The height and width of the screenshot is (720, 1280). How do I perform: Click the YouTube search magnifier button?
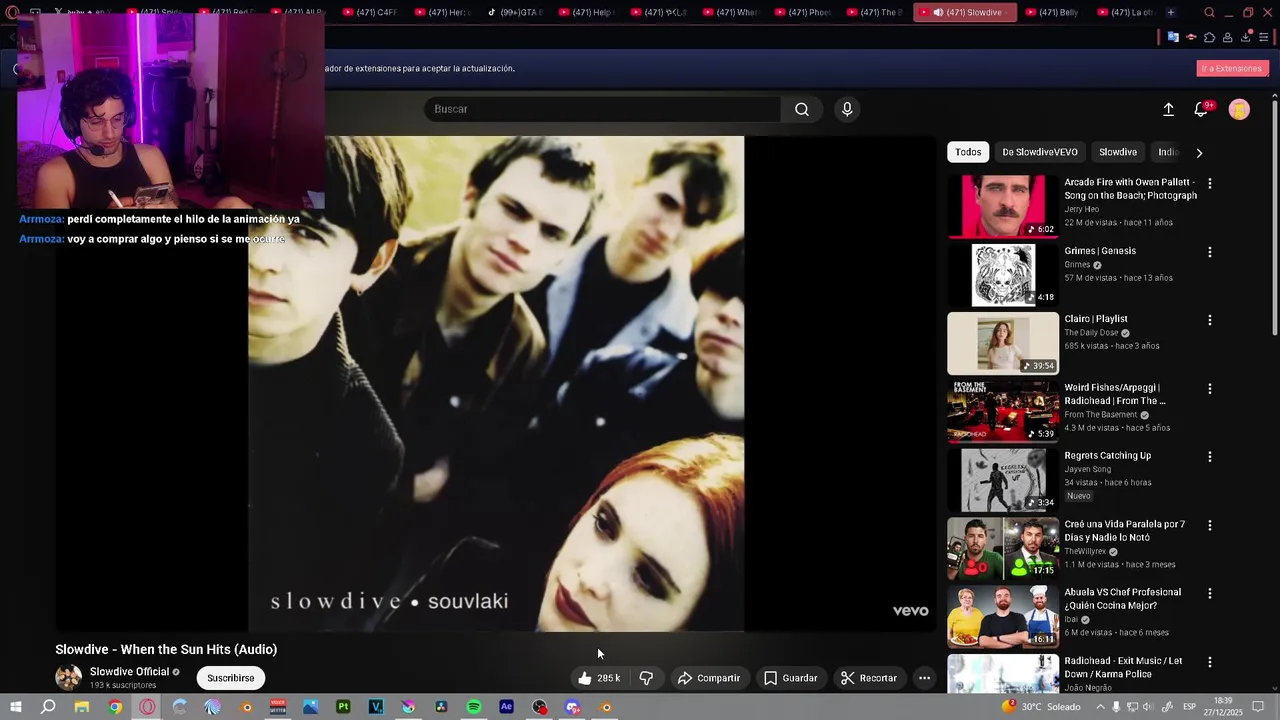point(802,109)
